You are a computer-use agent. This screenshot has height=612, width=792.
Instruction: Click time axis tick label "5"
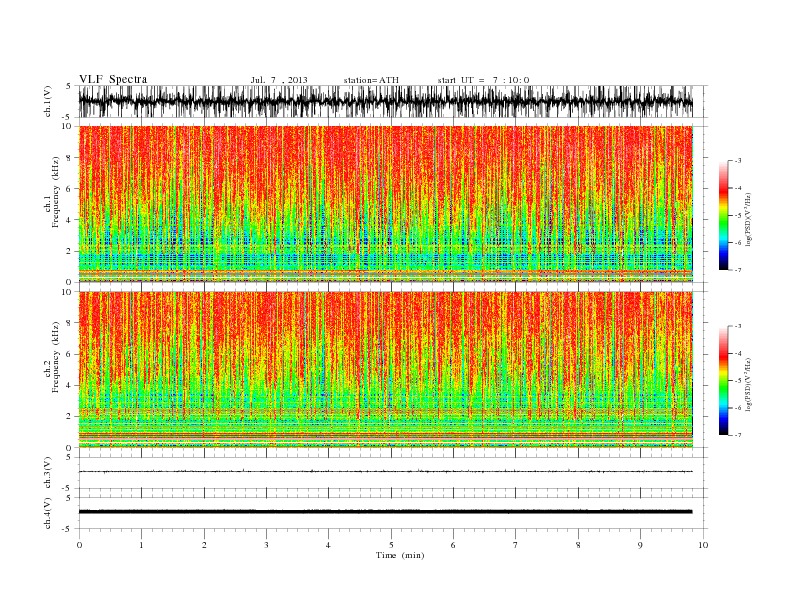pyautogui.click(x=391, y=545)
